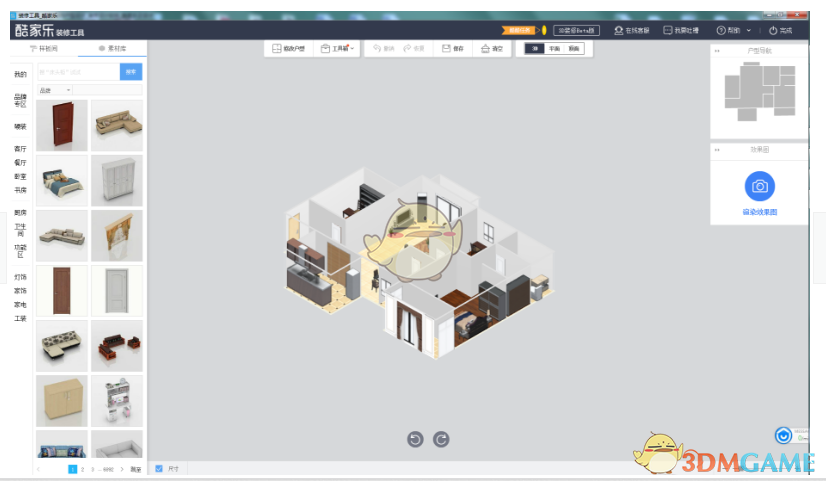
Task: Click the blue search (搜索) button
Action: pyautogui.click(x=131, y=72)
